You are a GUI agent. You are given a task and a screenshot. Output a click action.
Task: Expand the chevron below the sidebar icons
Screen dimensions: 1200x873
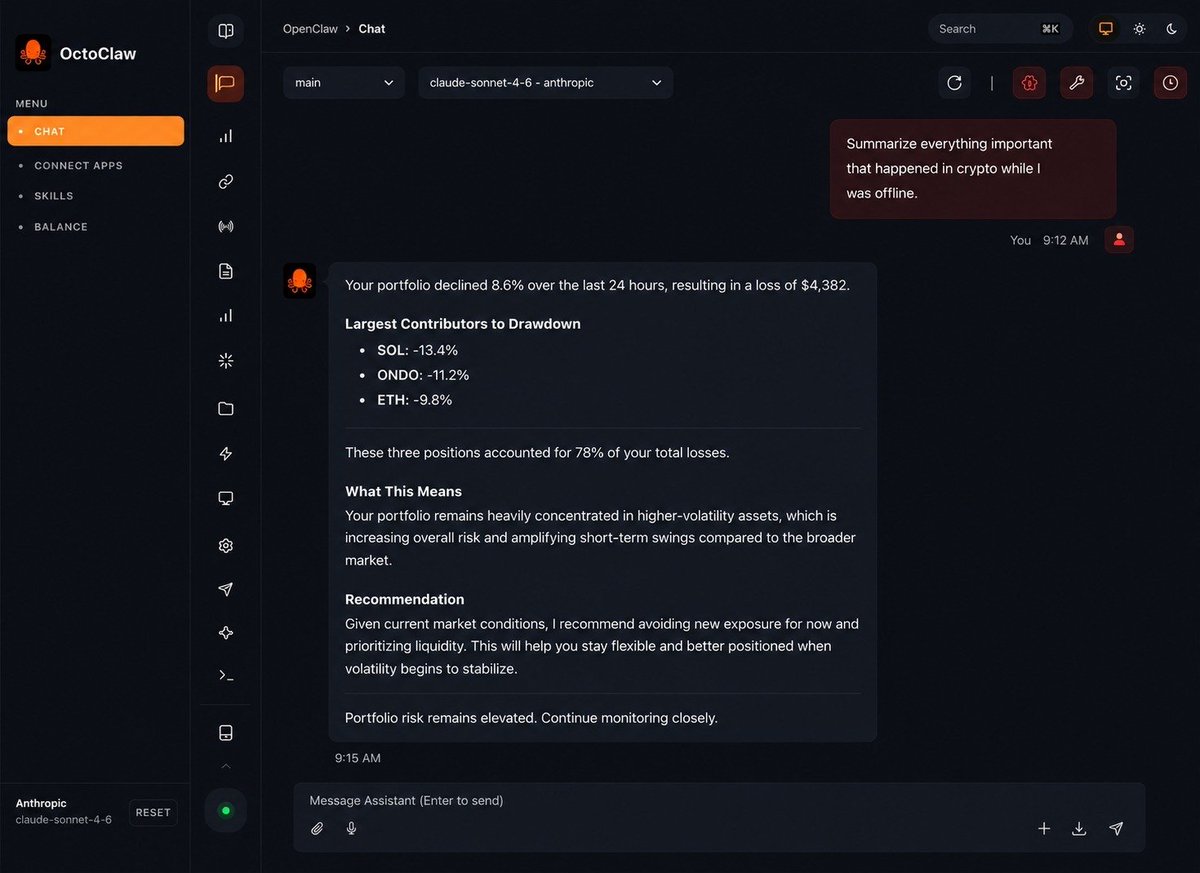point(226,767)
